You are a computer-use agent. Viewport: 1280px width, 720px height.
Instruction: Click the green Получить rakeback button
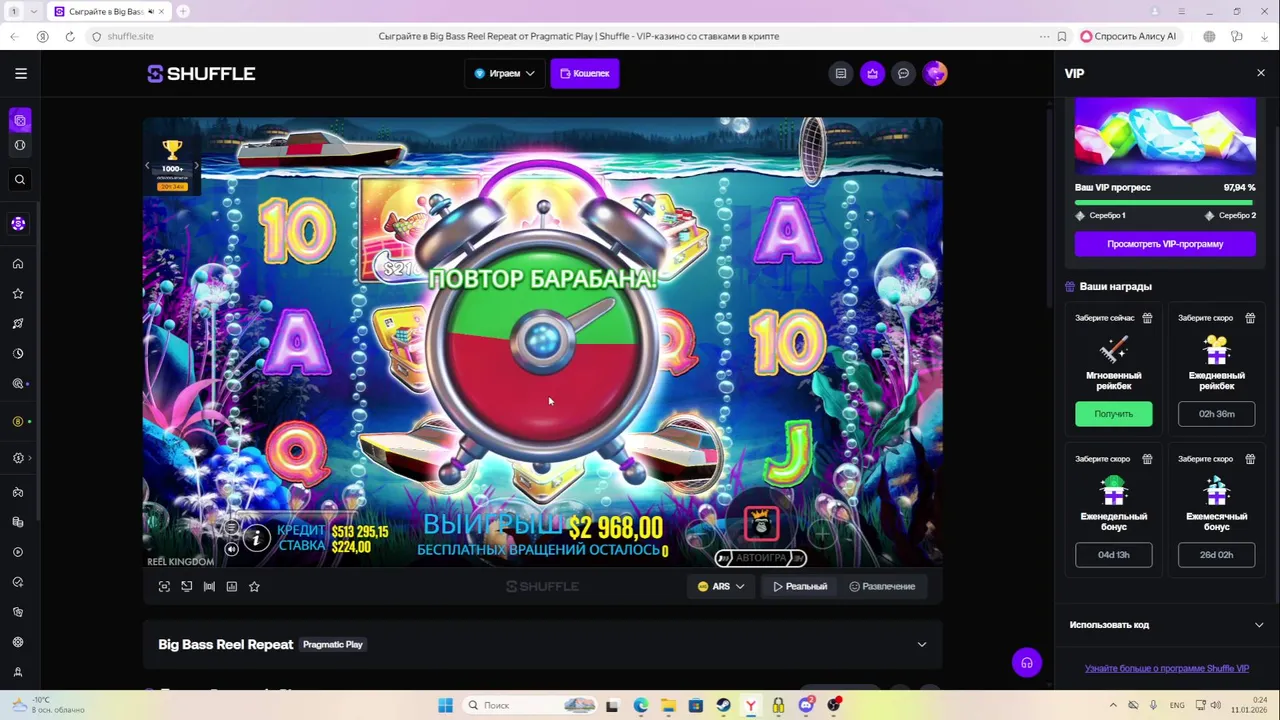pos(1114,414)
